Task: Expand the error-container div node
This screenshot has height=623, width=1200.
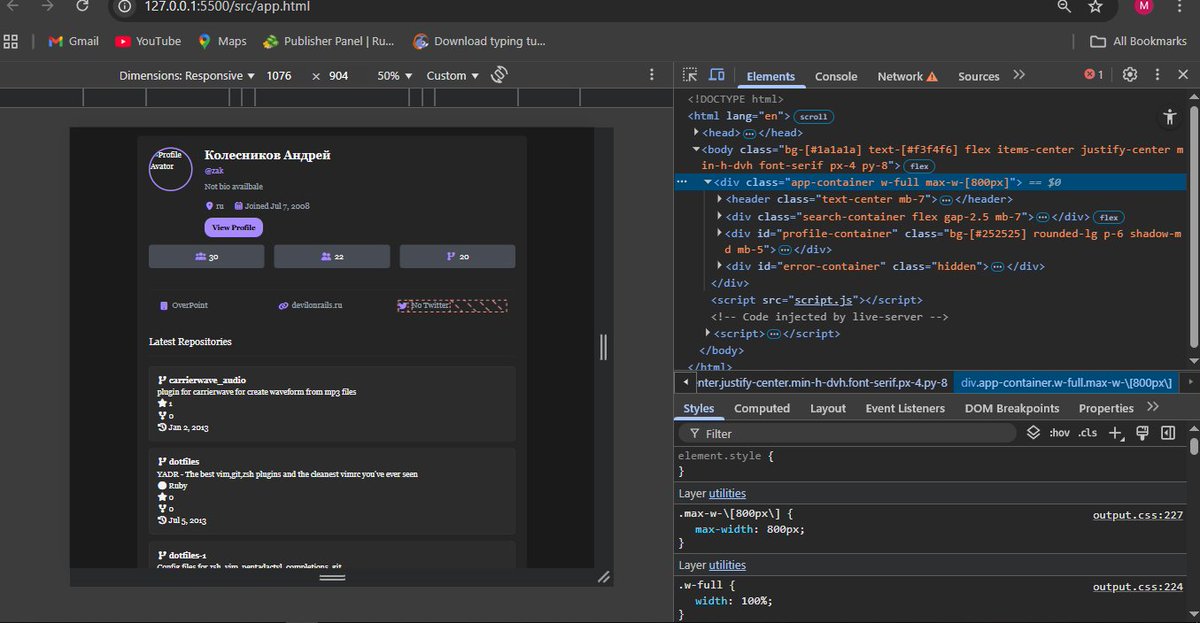Action: pos(720,266)
